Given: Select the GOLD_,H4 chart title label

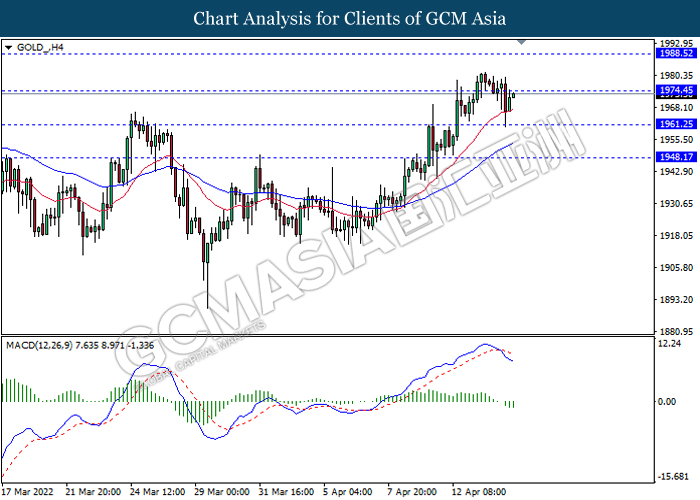Looking at the screenshot, I should point(40,47).
